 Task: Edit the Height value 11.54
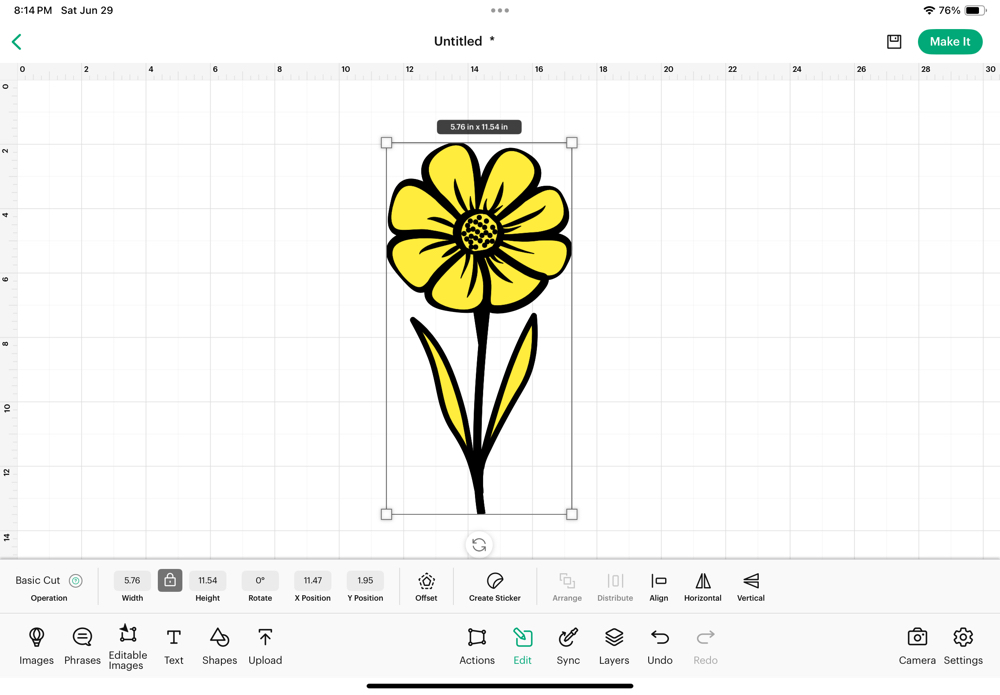(207, 580)
